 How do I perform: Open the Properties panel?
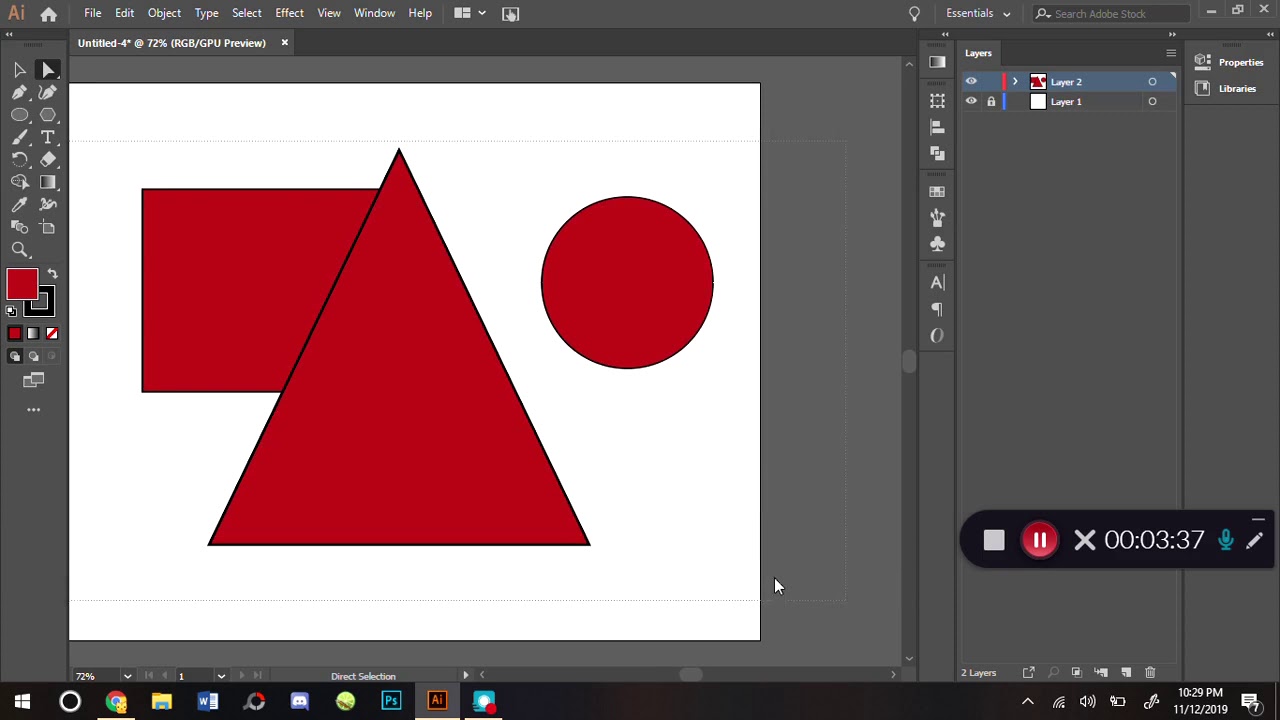(1230, 62)
